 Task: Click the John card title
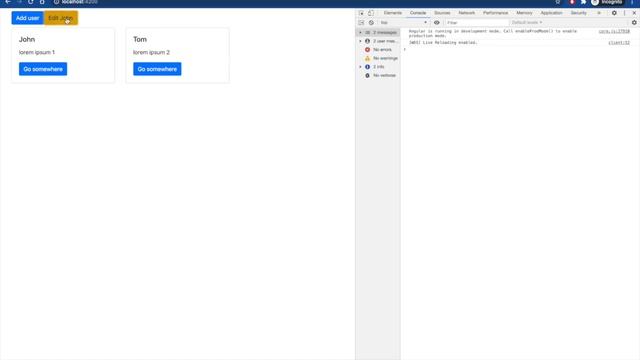[x=27, y=39]
